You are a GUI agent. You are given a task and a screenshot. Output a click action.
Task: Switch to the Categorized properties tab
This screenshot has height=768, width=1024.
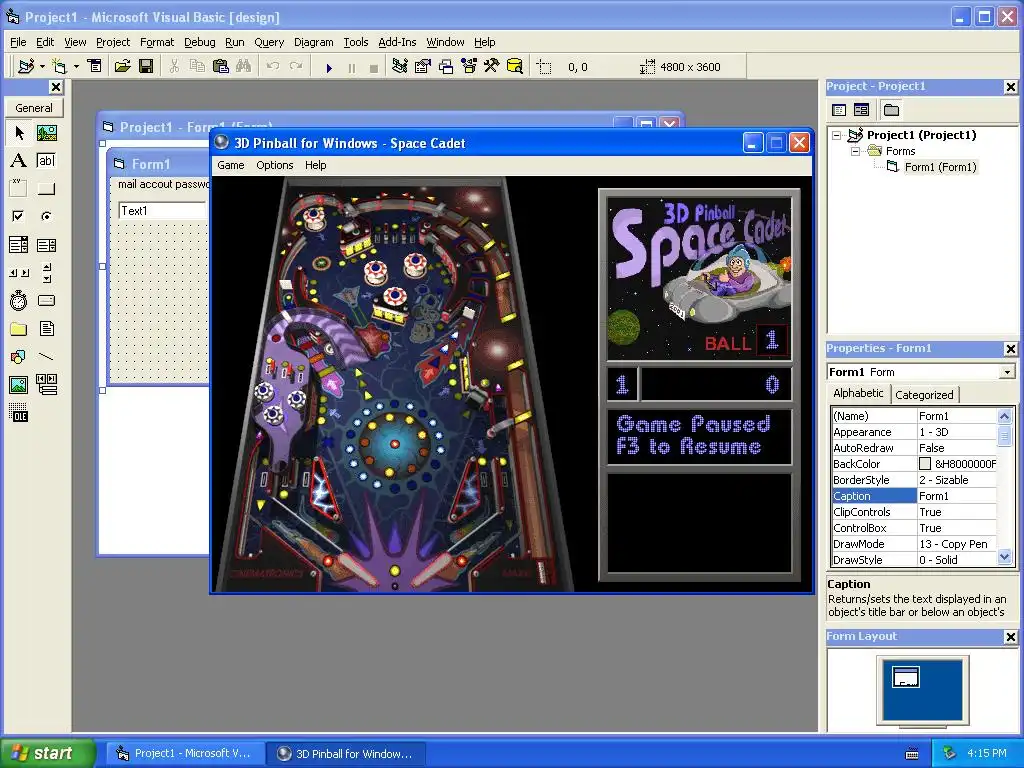[x=924, y=394]
